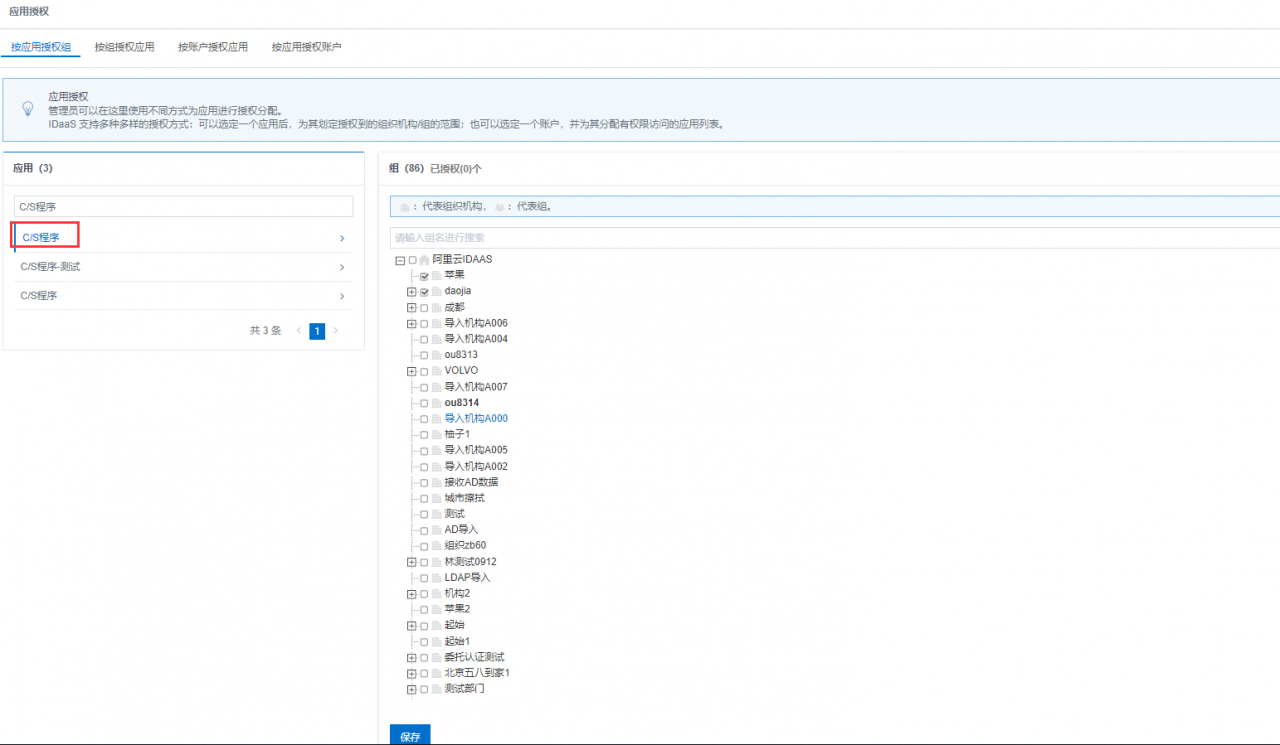Switch to 按组授权应用 tab
The height and width of the screenshot is (745, 1280).
pyautogui.click(x=124, y=47)
